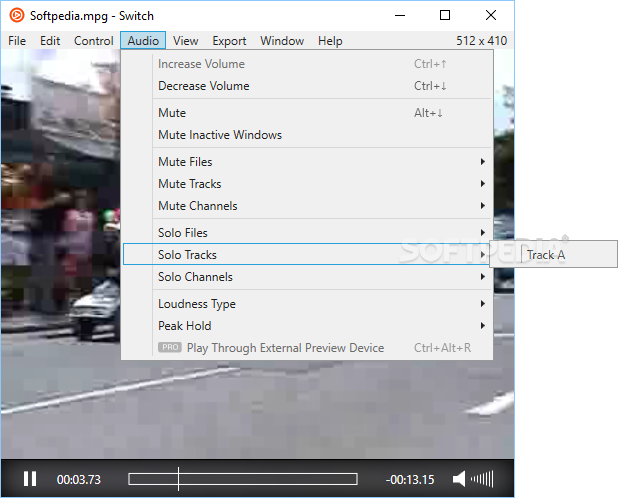Expand the Solo Channels submenu
The image size is (618, 498).
(x=307, y=277)
